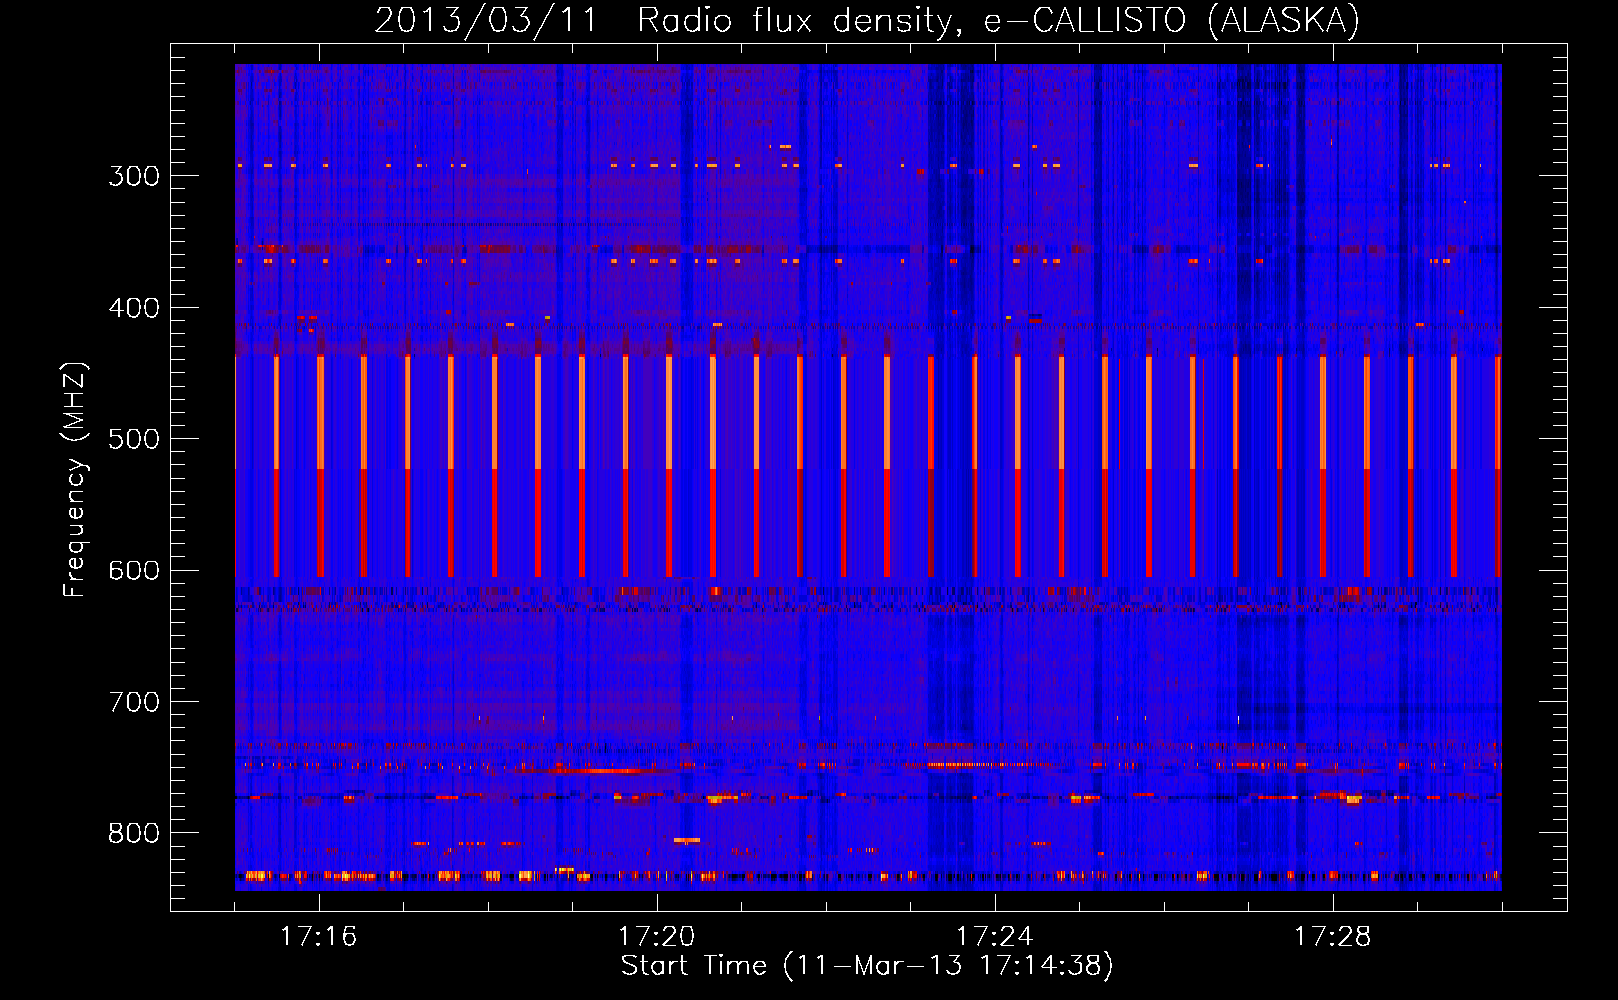The image size is (1618, 1000).
Task: Click the 400 frequency tick label
Action: pyautogui.click(x=134, y=308)
